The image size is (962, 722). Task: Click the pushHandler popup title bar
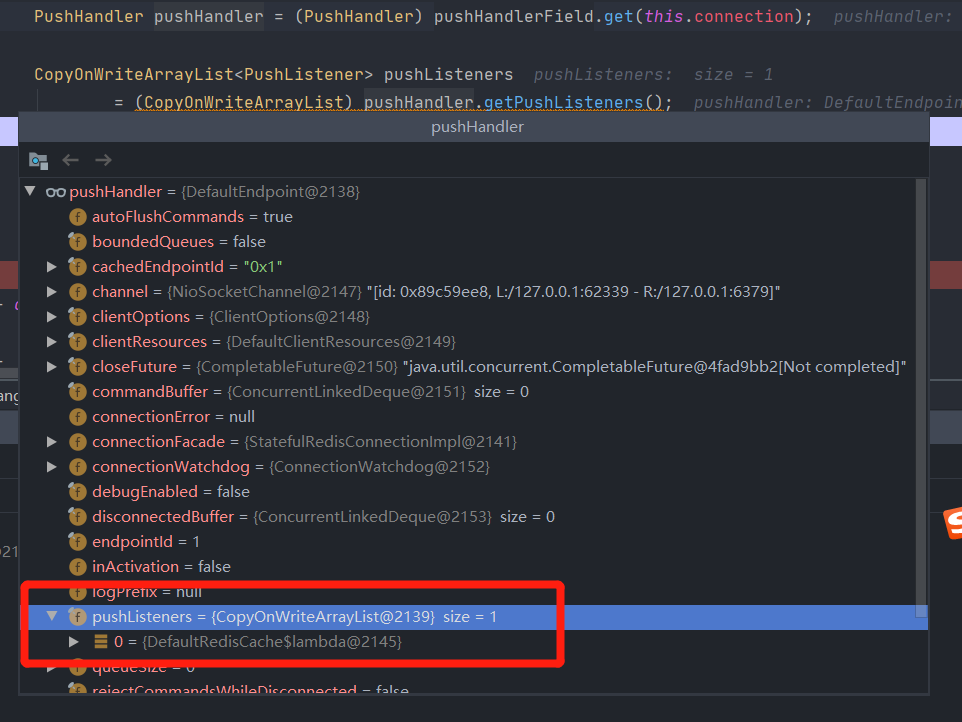pyautogui.click(x=477, y=126)
